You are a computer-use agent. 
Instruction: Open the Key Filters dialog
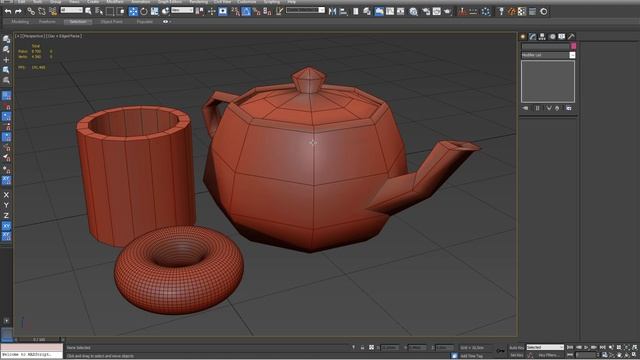pyautogui.click(x=549, y=356)
